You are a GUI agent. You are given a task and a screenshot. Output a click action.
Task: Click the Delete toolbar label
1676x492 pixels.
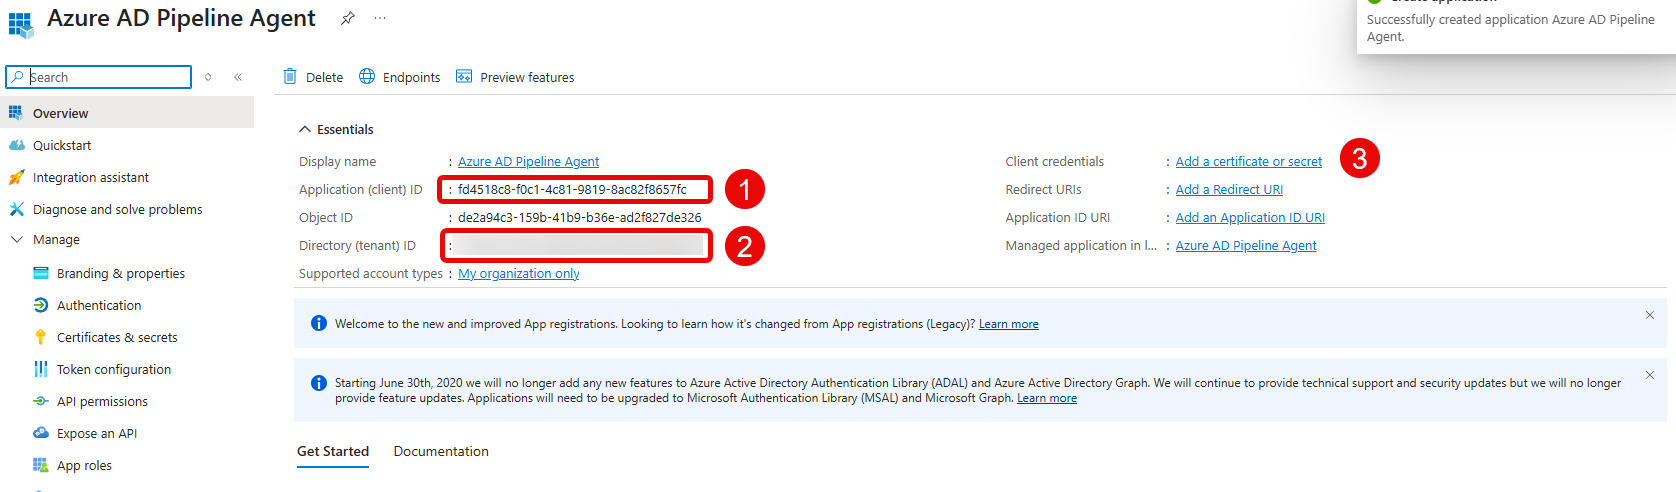click(324, 77)
